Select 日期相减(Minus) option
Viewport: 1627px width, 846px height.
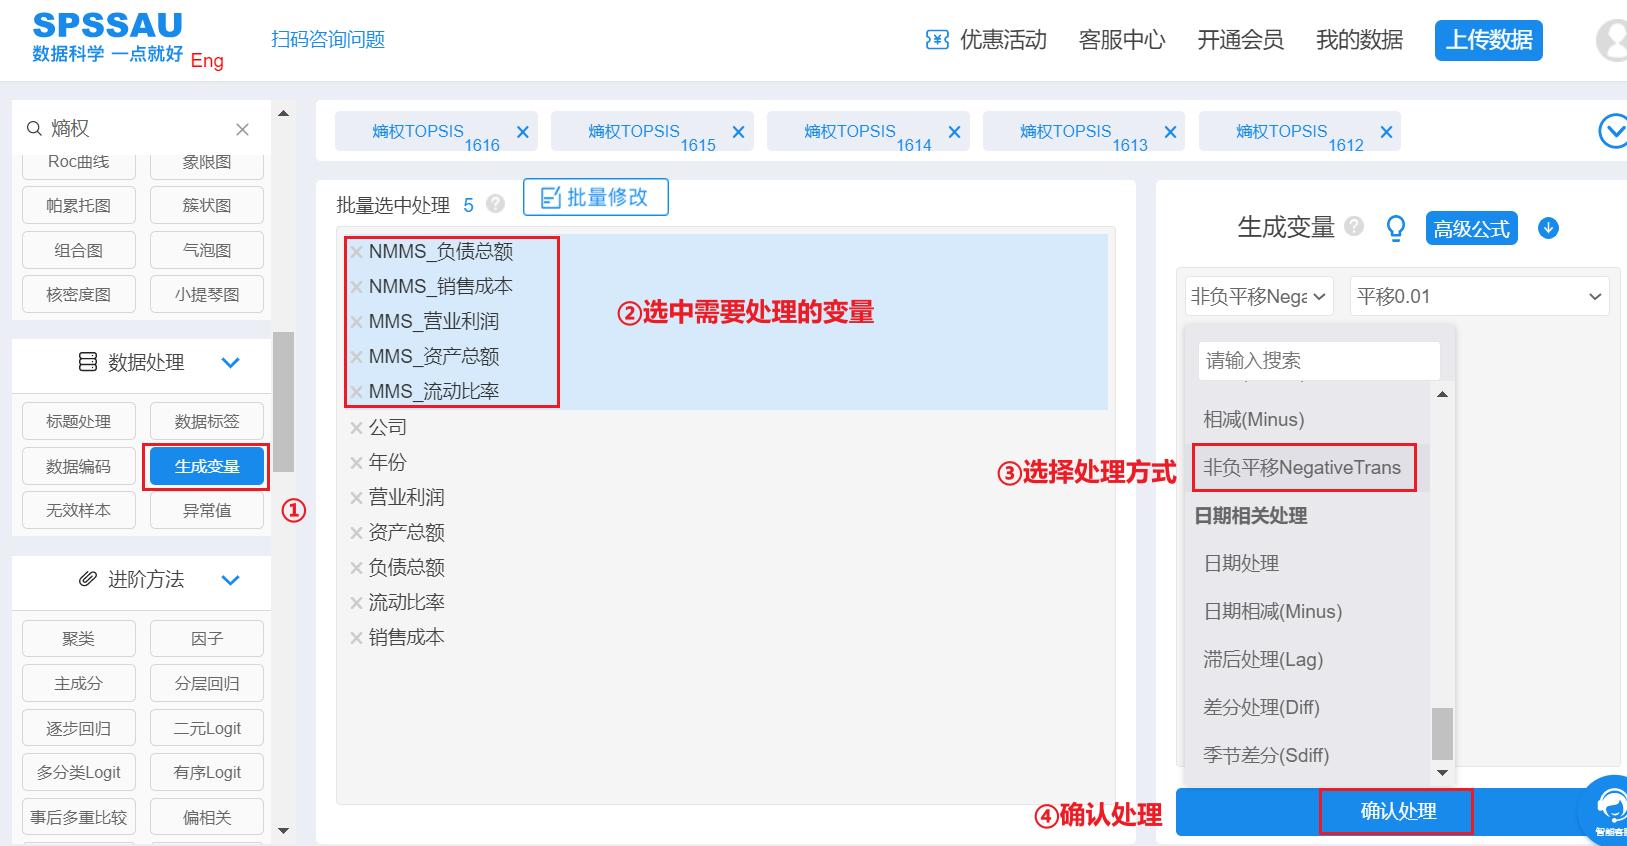(x=1272, y=612)
